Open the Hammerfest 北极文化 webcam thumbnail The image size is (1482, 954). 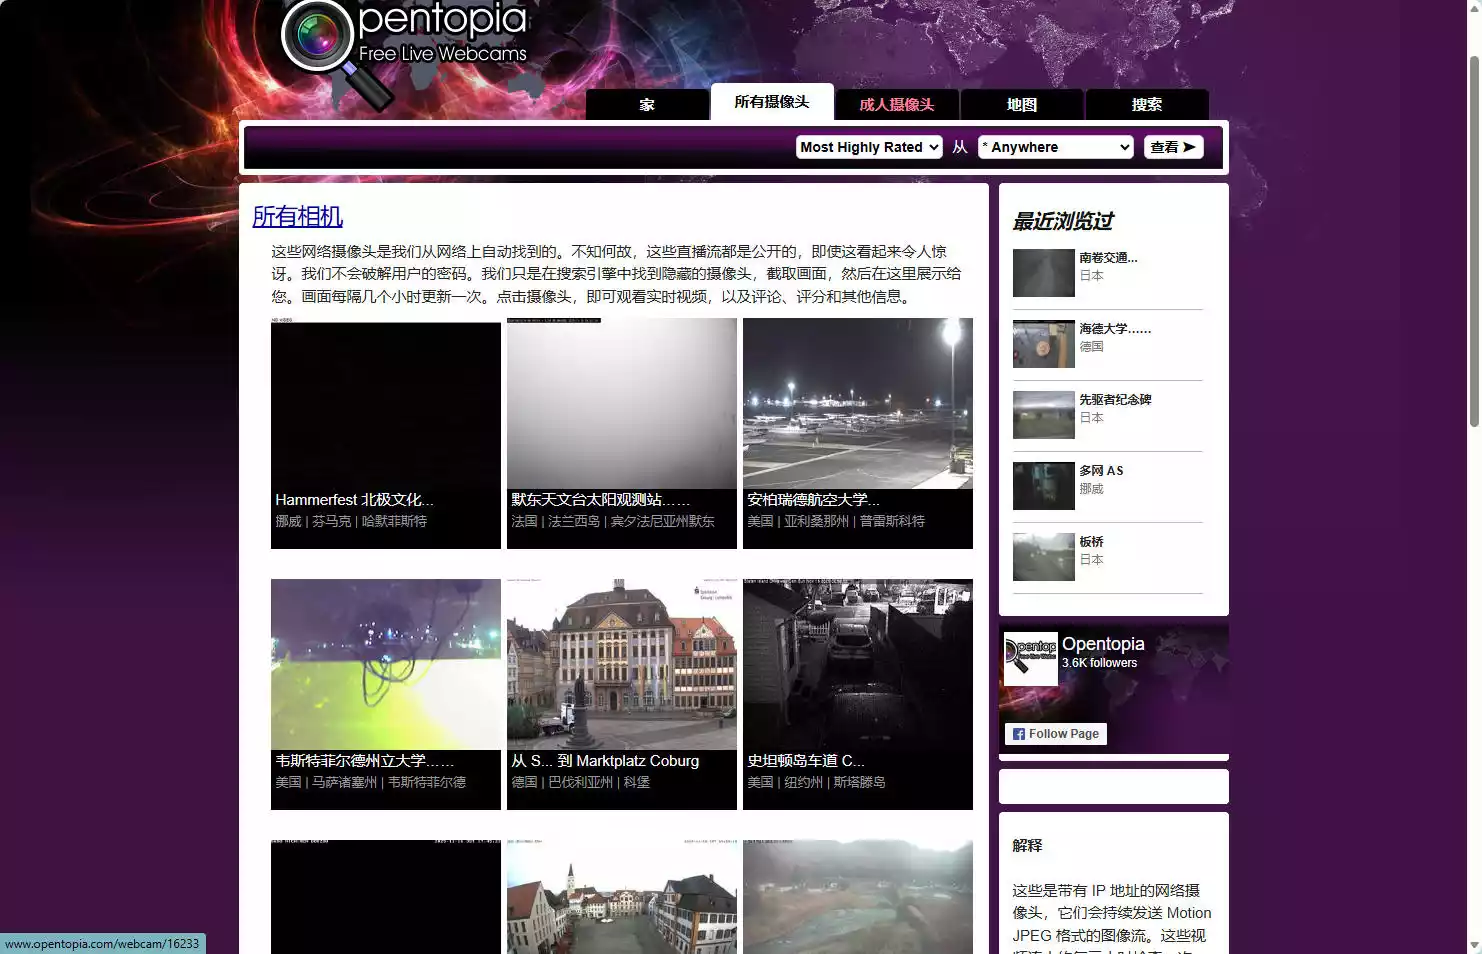pos(386,404)
